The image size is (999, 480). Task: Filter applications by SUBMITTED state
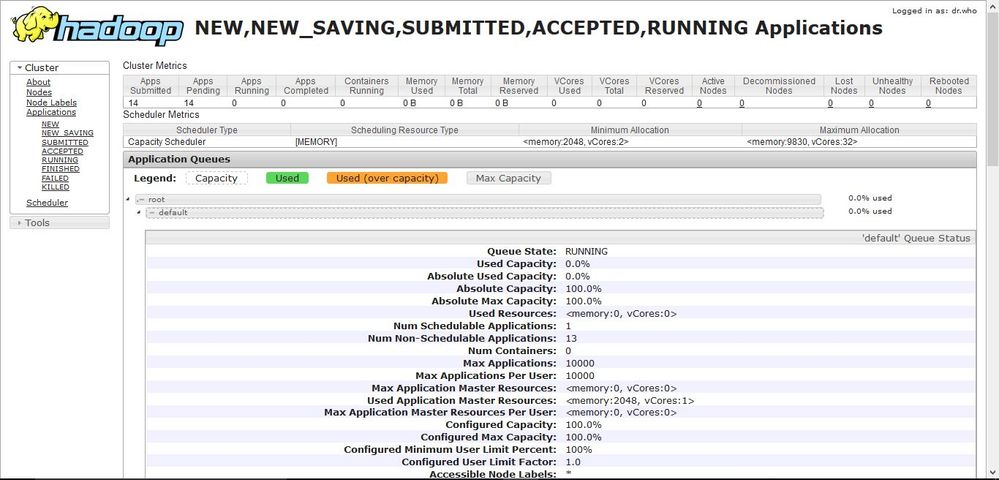pos(65,142)
